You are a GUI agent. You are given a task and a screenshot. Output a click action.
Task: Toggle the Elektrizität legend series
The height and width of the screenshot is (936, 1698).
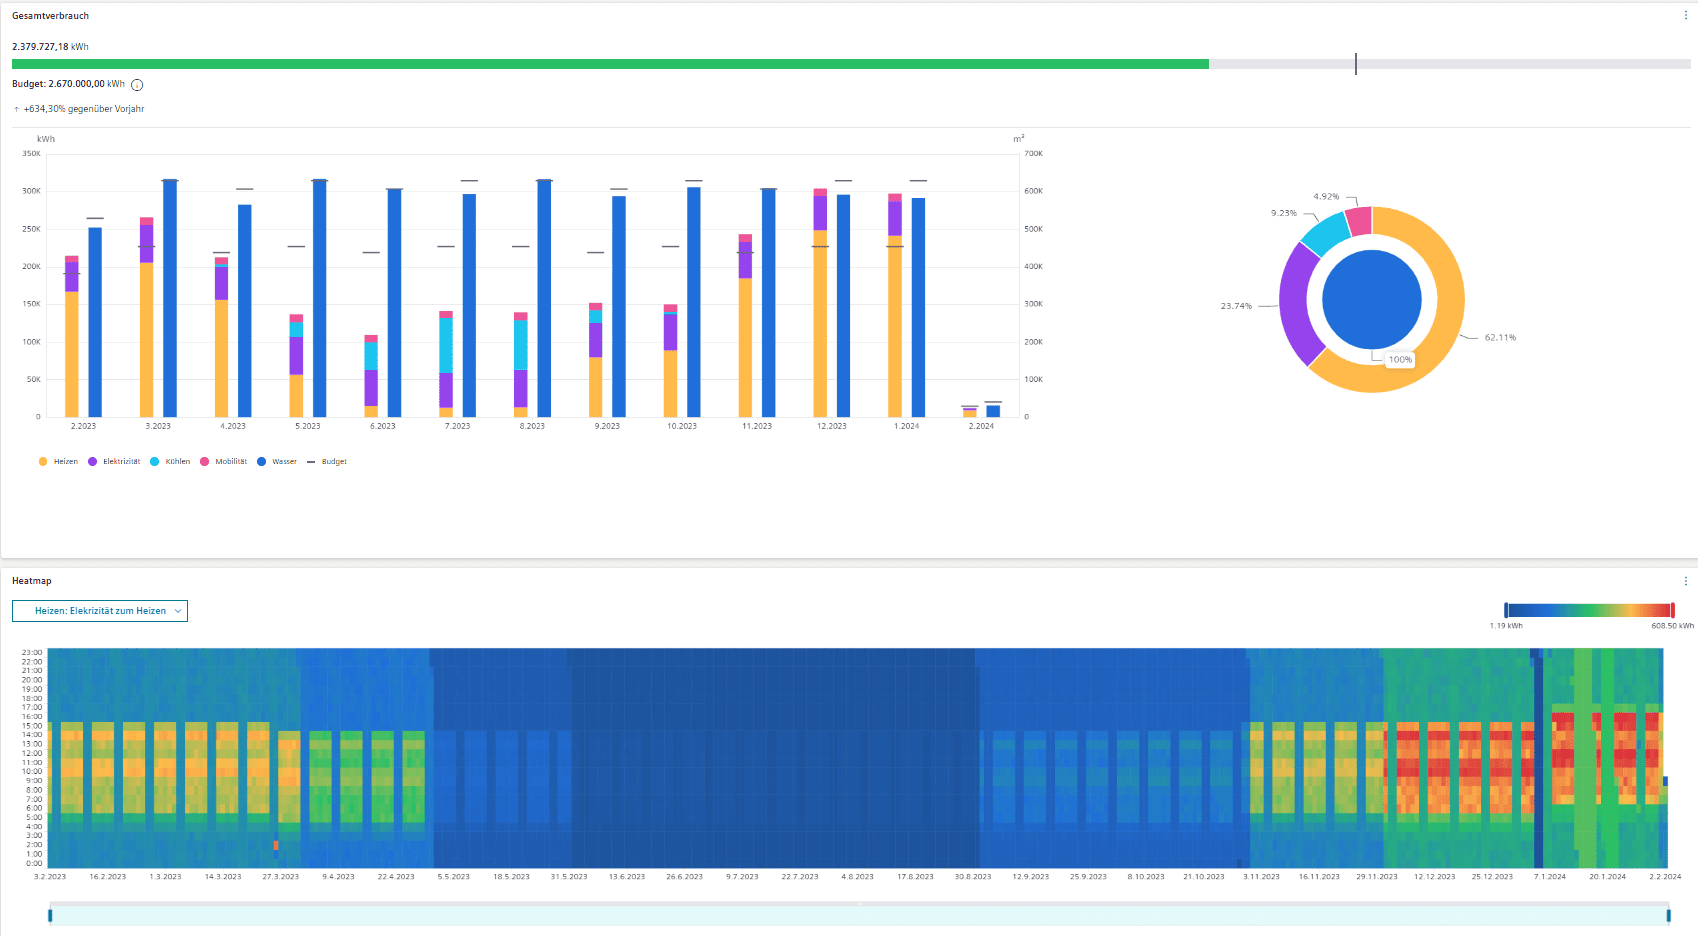pos(114,462)
